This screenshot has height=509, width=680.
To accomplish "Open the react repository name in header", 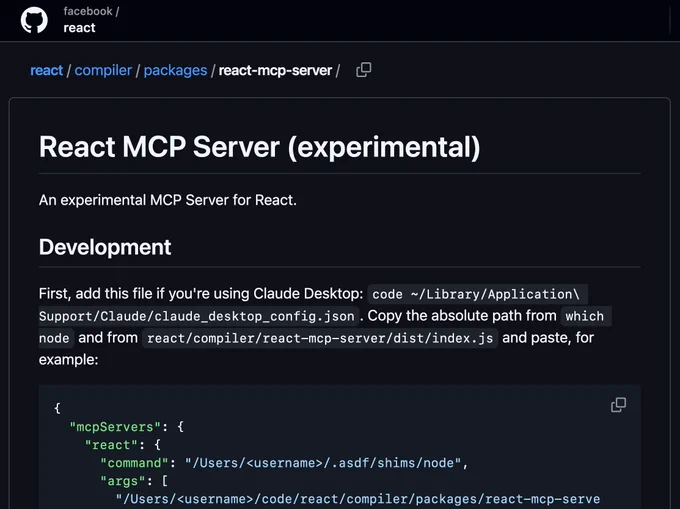I will point(79,28).
